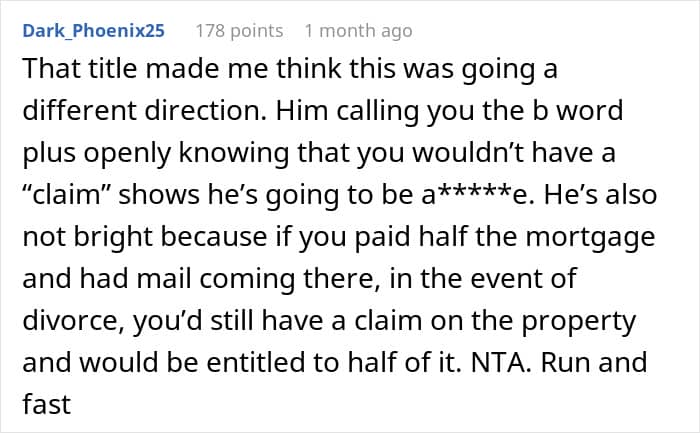Click the final word 'fast'
700x433 pixels.
[x=46, y=404]
